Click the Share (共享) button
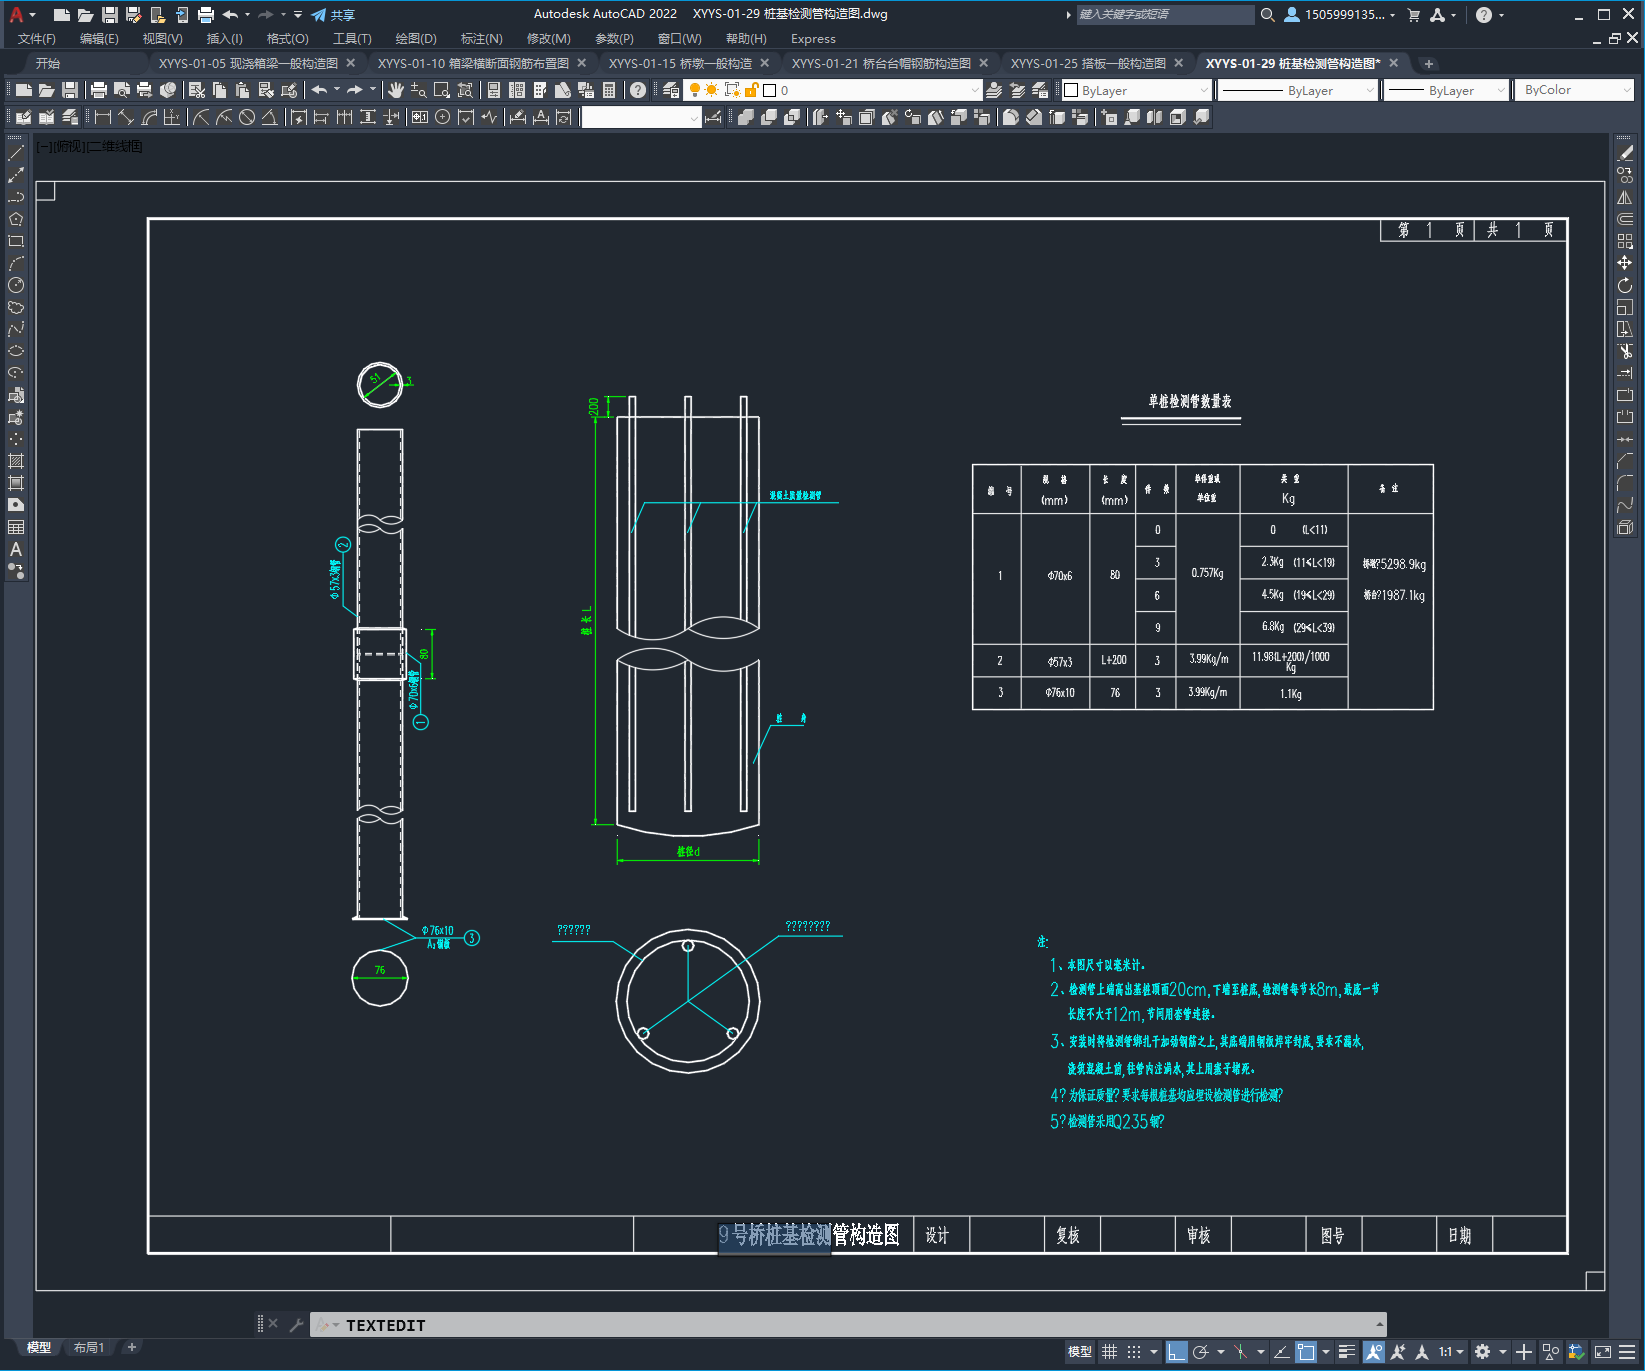 (333, 15)
